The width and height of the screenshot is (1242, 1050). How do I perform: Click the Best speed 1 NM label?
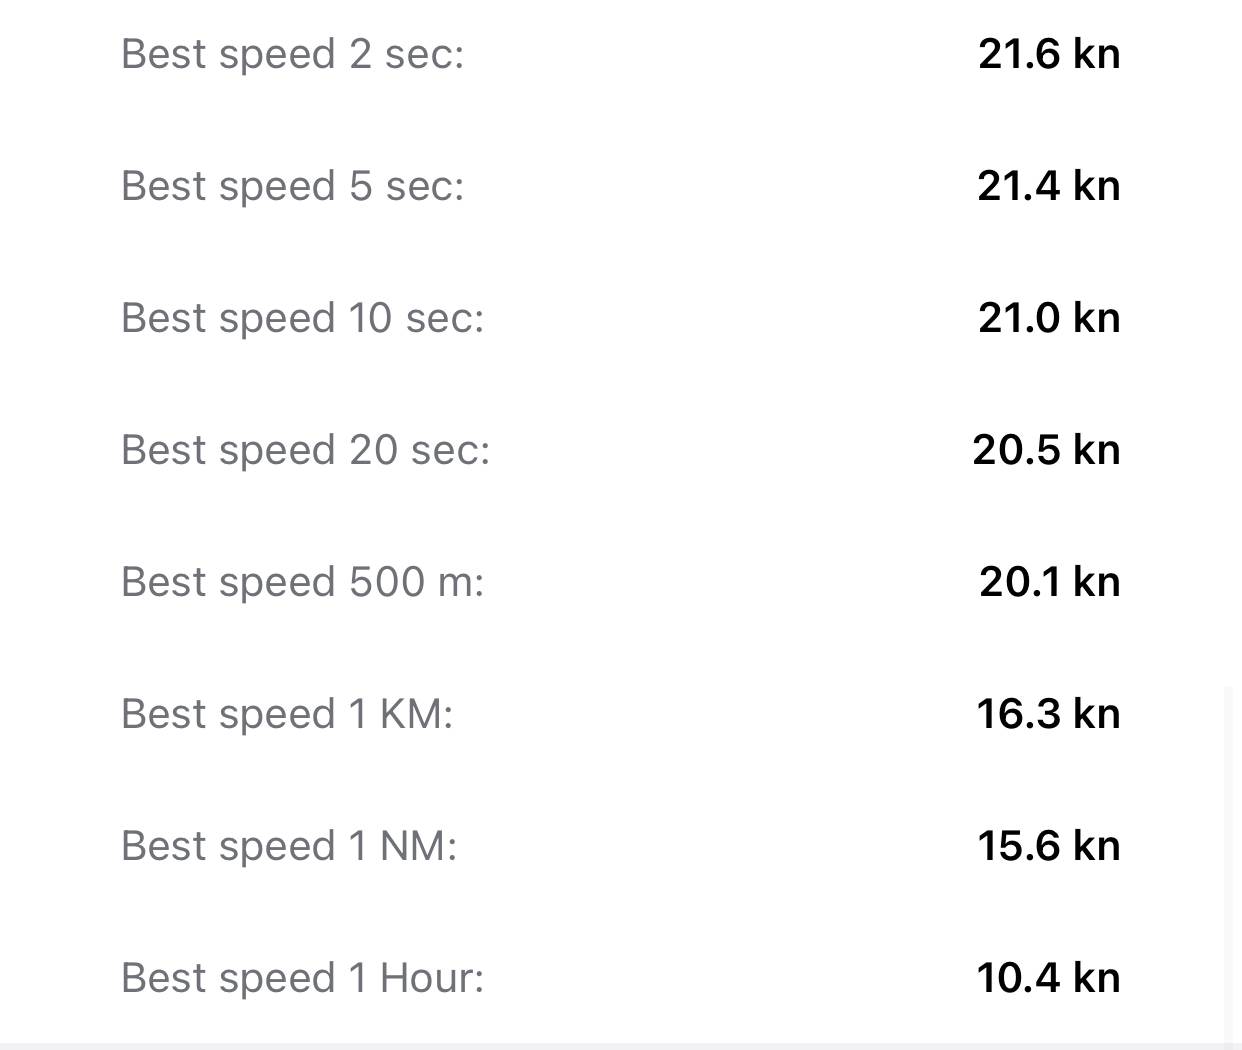click(288, 846)
